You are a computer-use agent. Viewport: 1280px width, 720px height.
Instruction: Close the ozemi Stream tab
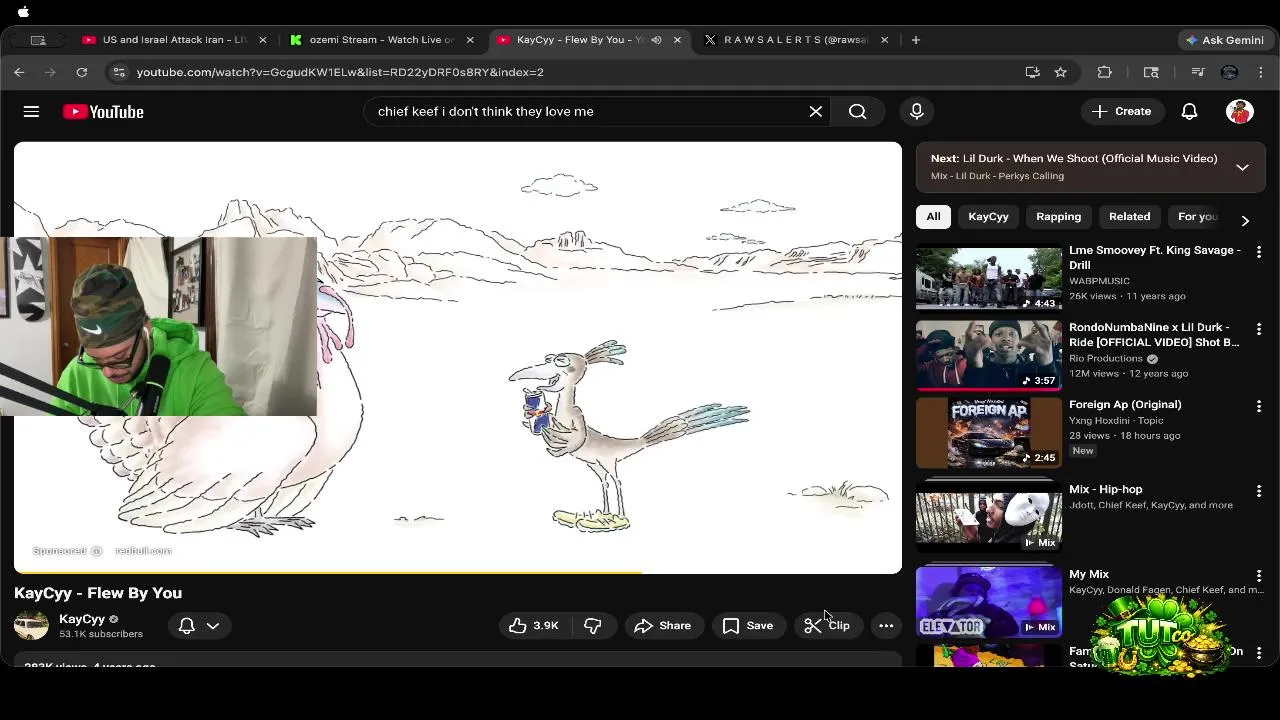470,40
